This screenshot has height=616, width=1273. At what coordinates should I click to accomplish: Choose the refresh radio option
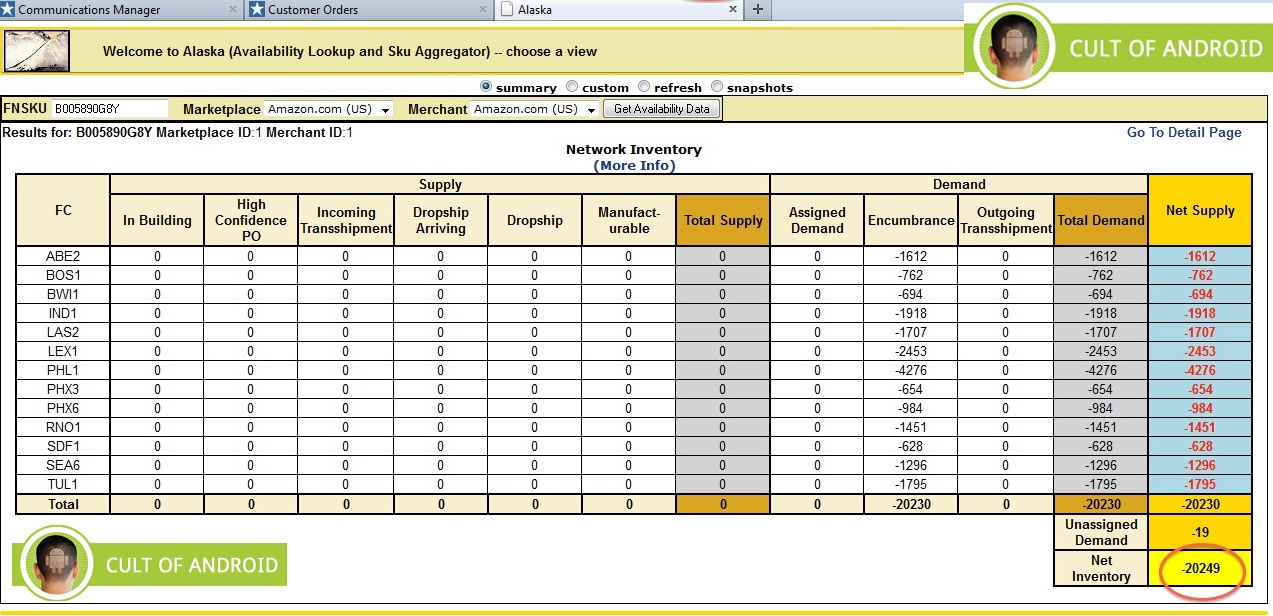[x=644, y=87]
